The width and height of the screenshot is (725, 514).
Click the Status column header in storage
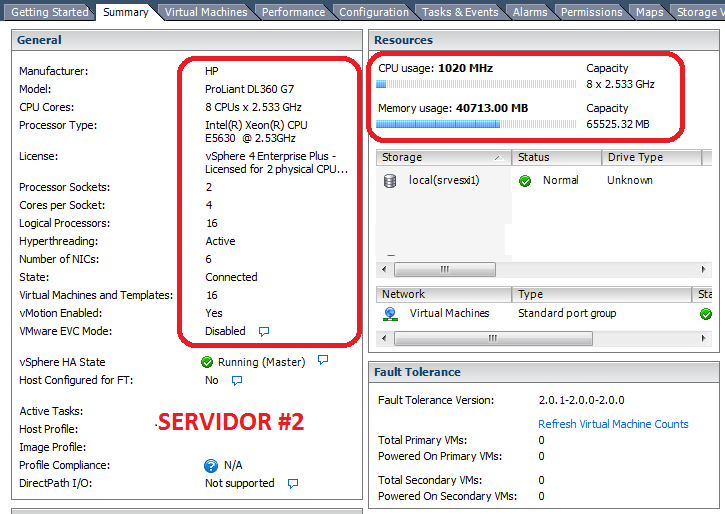tap(556, 157)
